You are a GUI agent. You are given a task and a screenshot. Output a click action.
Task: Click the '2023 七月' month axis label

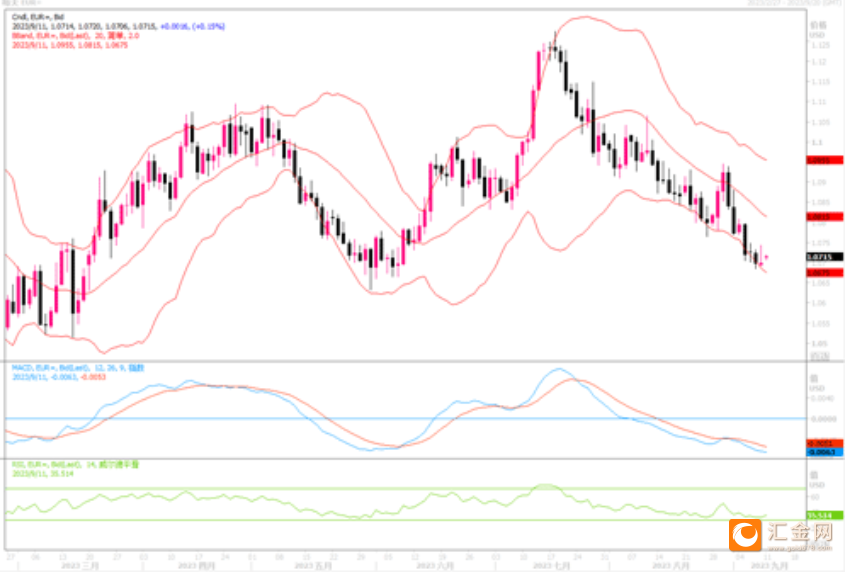(551, 566)
